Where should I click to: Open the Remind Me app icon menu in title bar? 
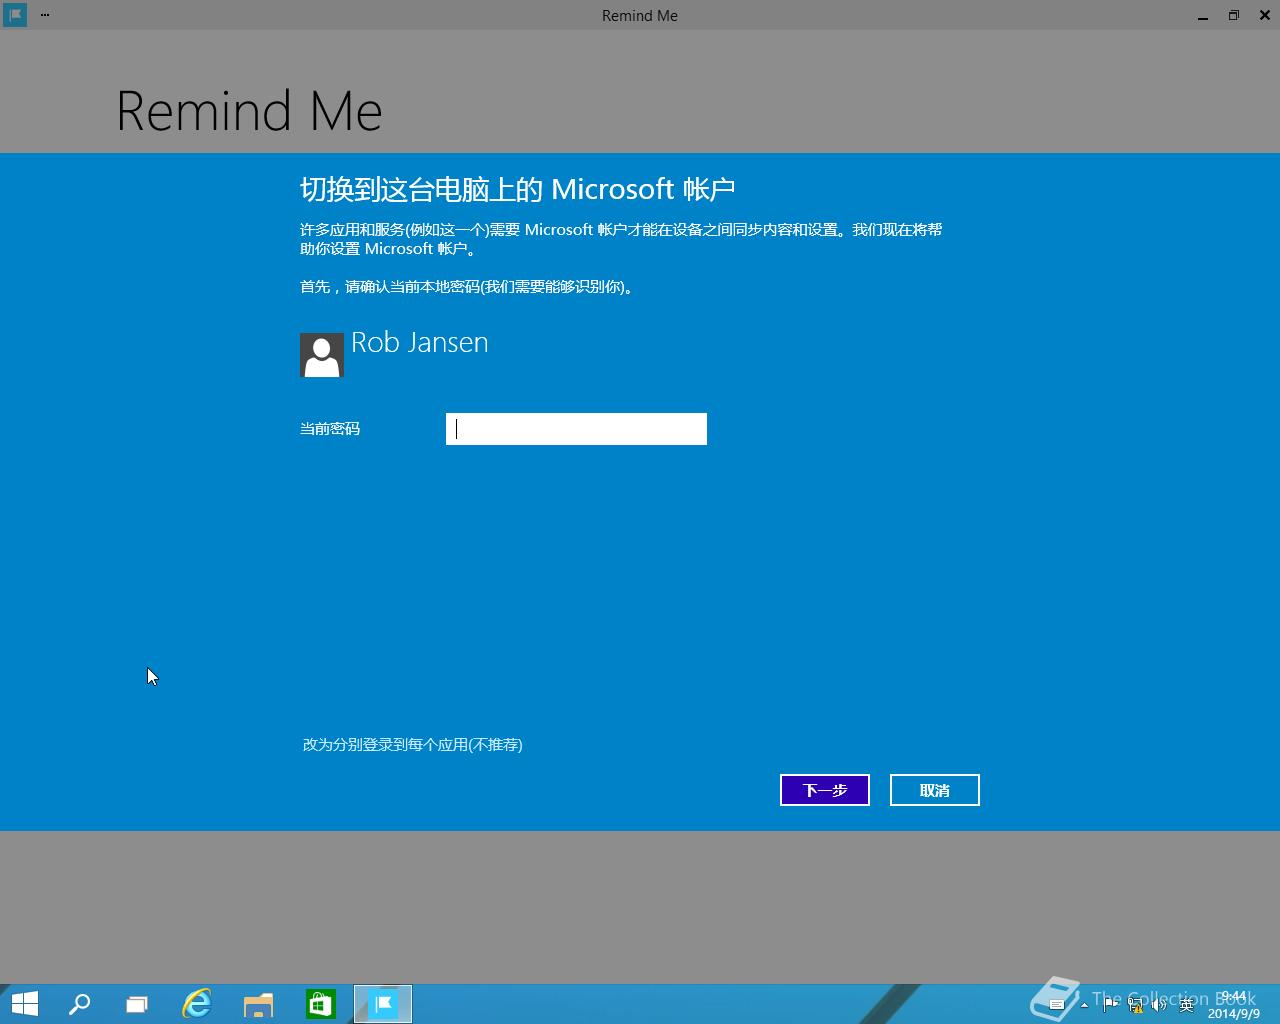15,15
